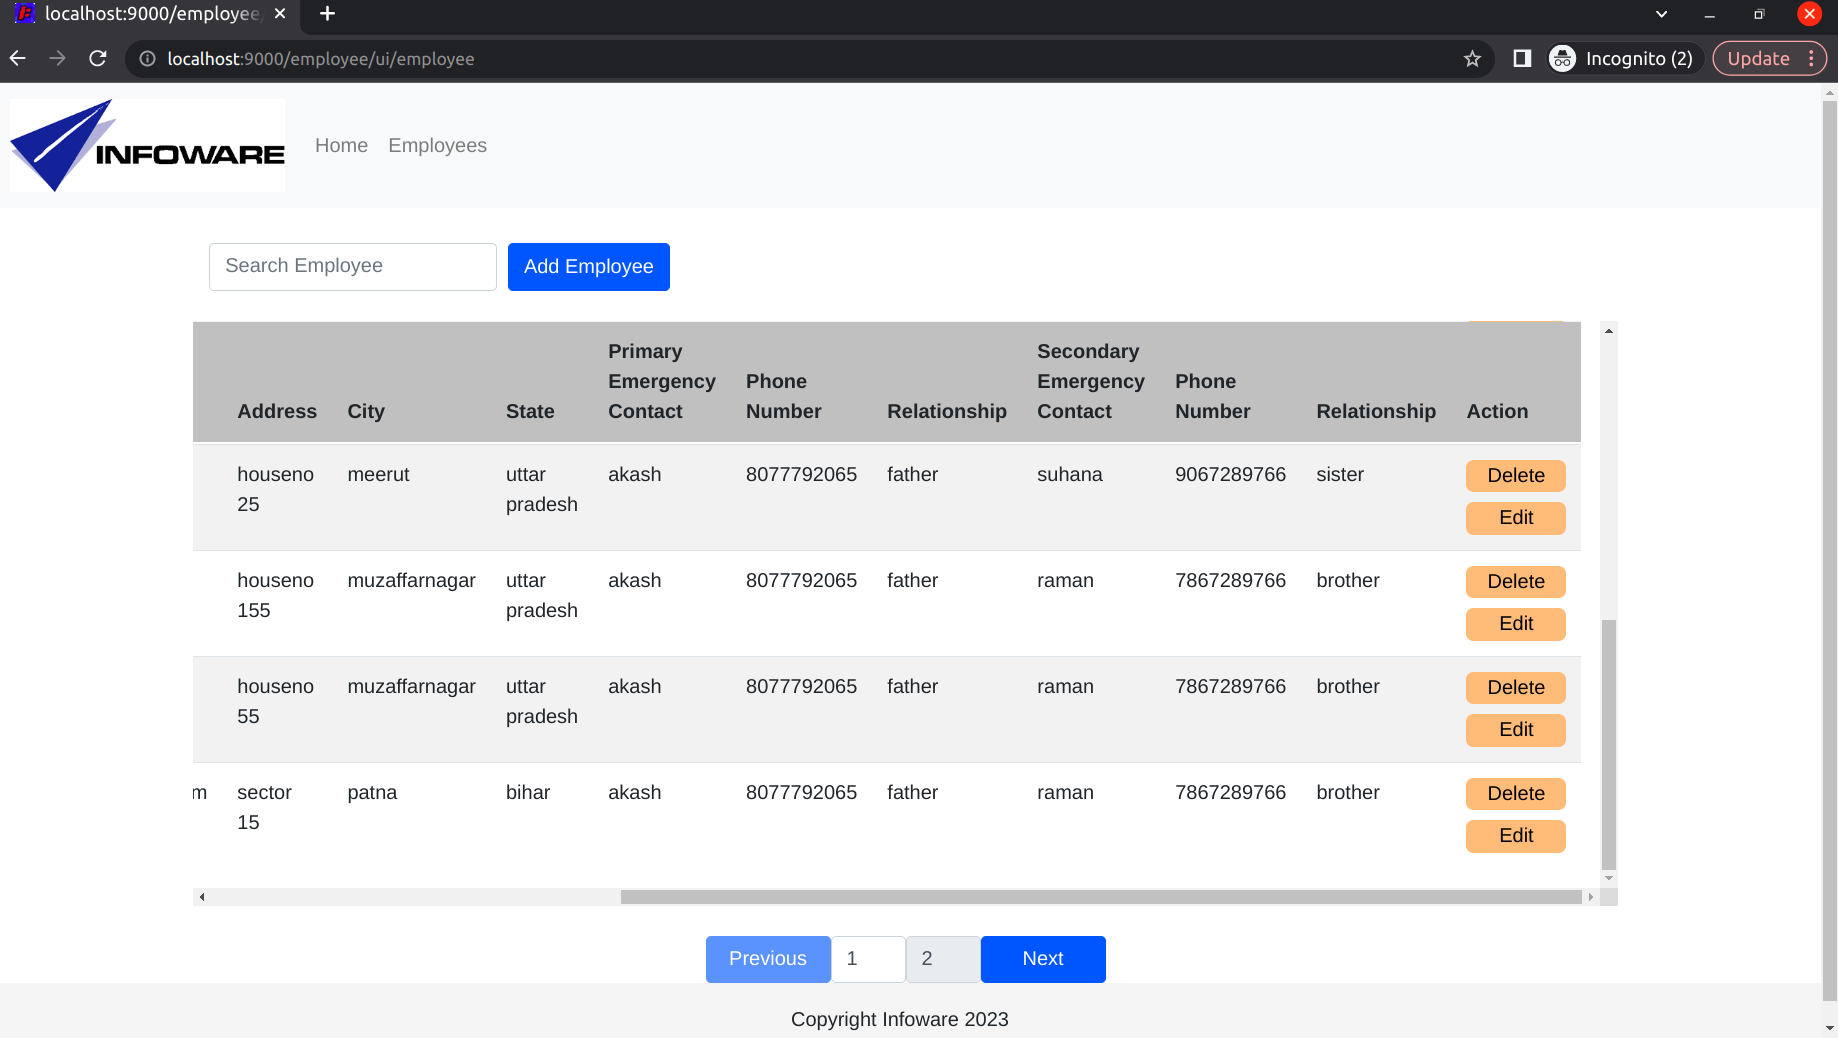Reload the current page

click(97, 58)
